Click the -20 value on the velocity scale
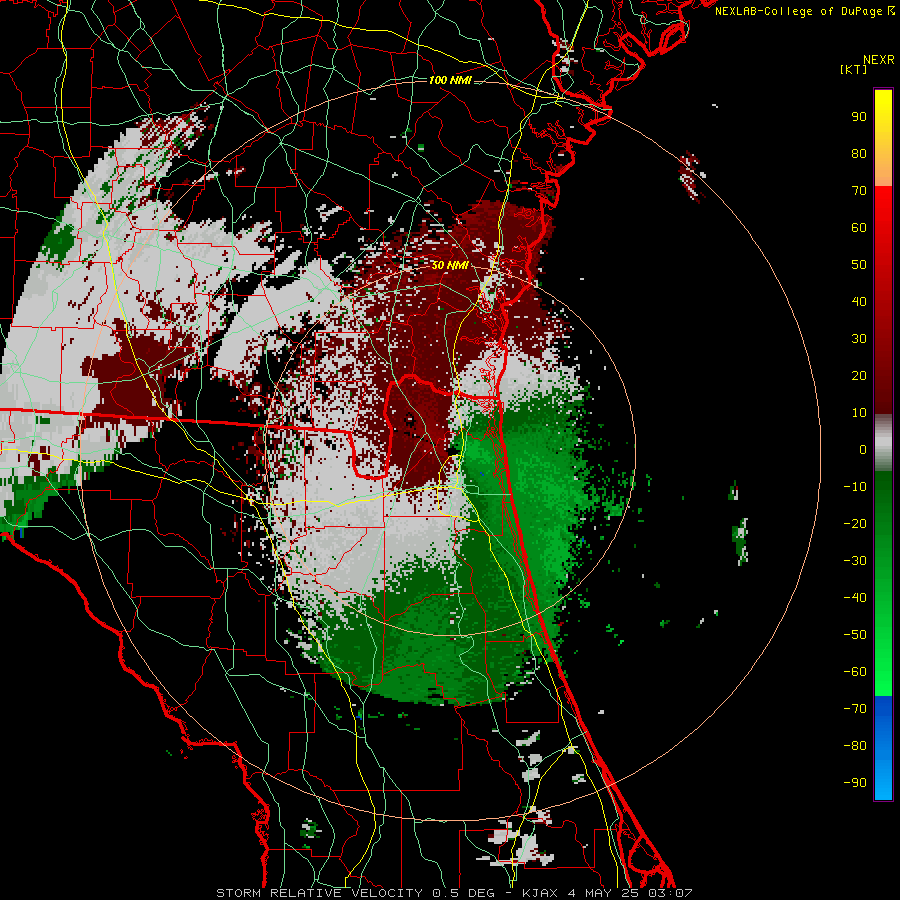The height and width of the screenshot is (900, 900). point(855,524)
